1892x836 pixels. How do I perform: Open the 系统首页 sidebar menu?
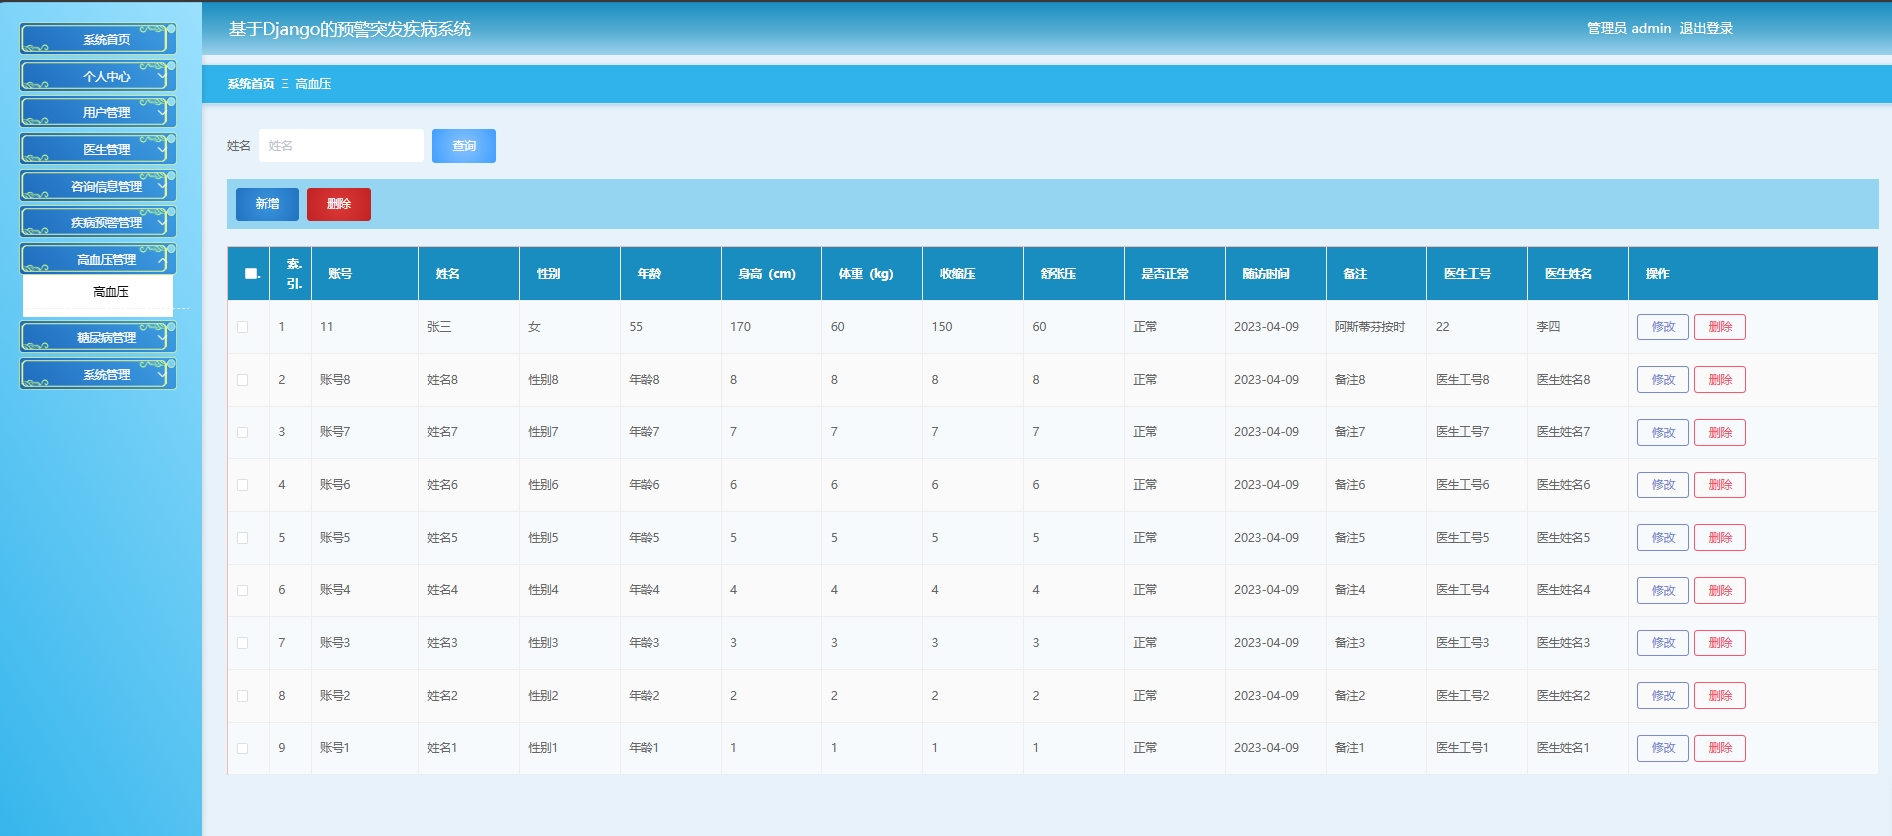pos(98,39)
